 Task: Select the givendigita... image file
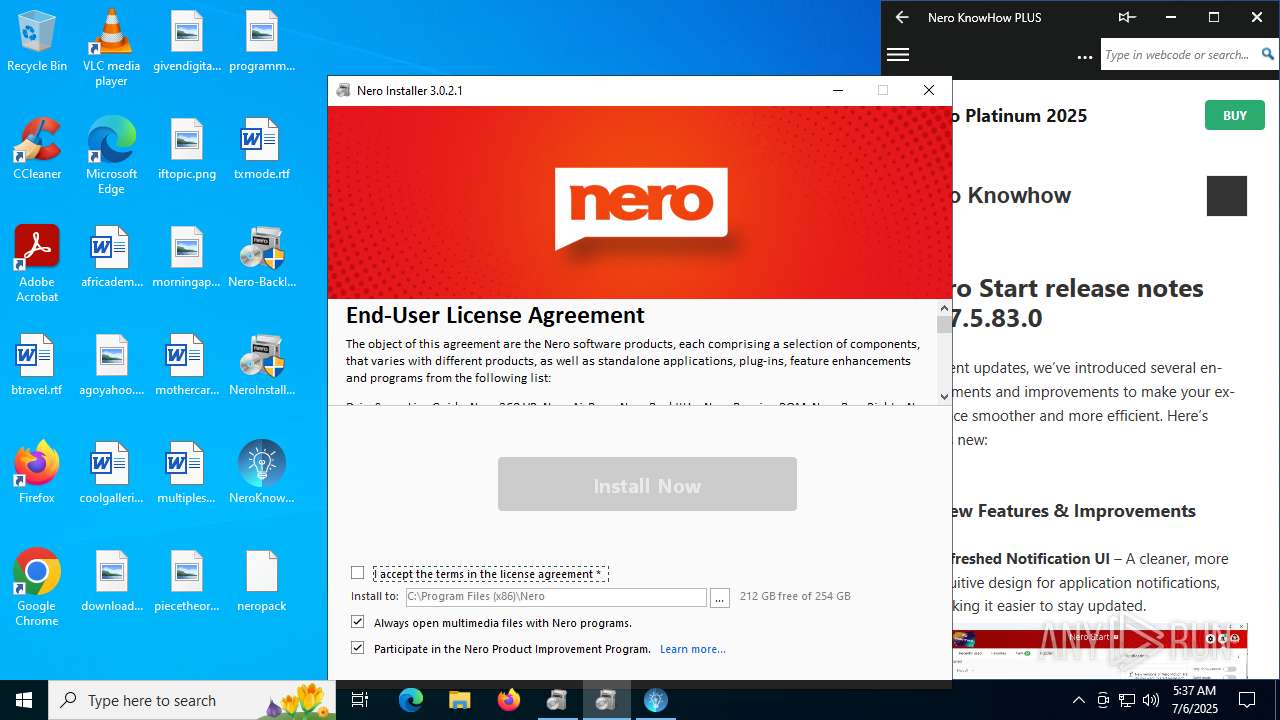click(x=187, y=41)
